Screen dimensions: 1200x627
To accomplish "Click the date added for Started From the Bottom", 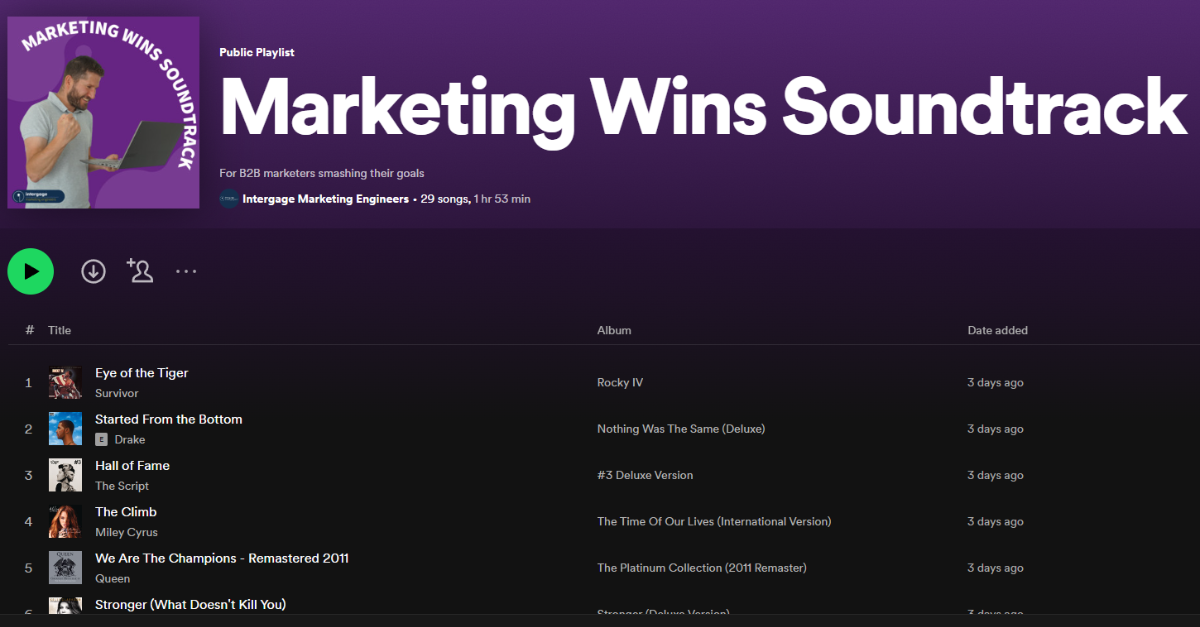I will coord(995,429).
